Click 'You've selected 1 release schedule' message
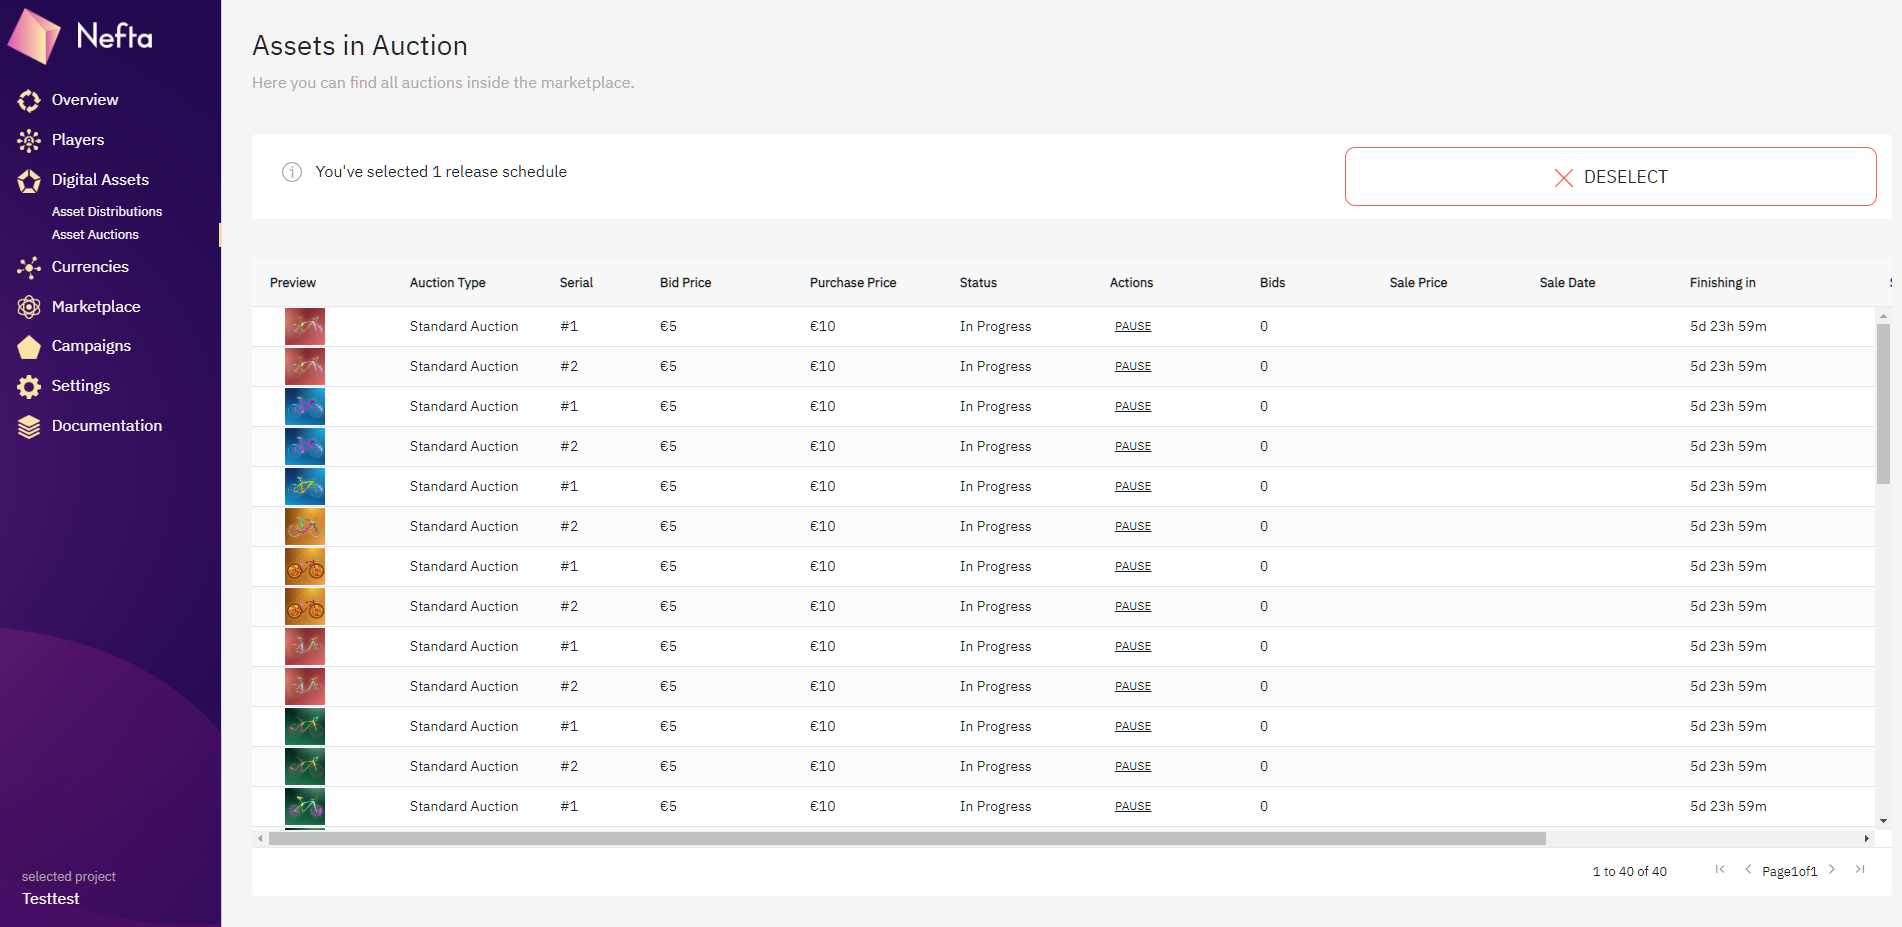 coord(441,172)
